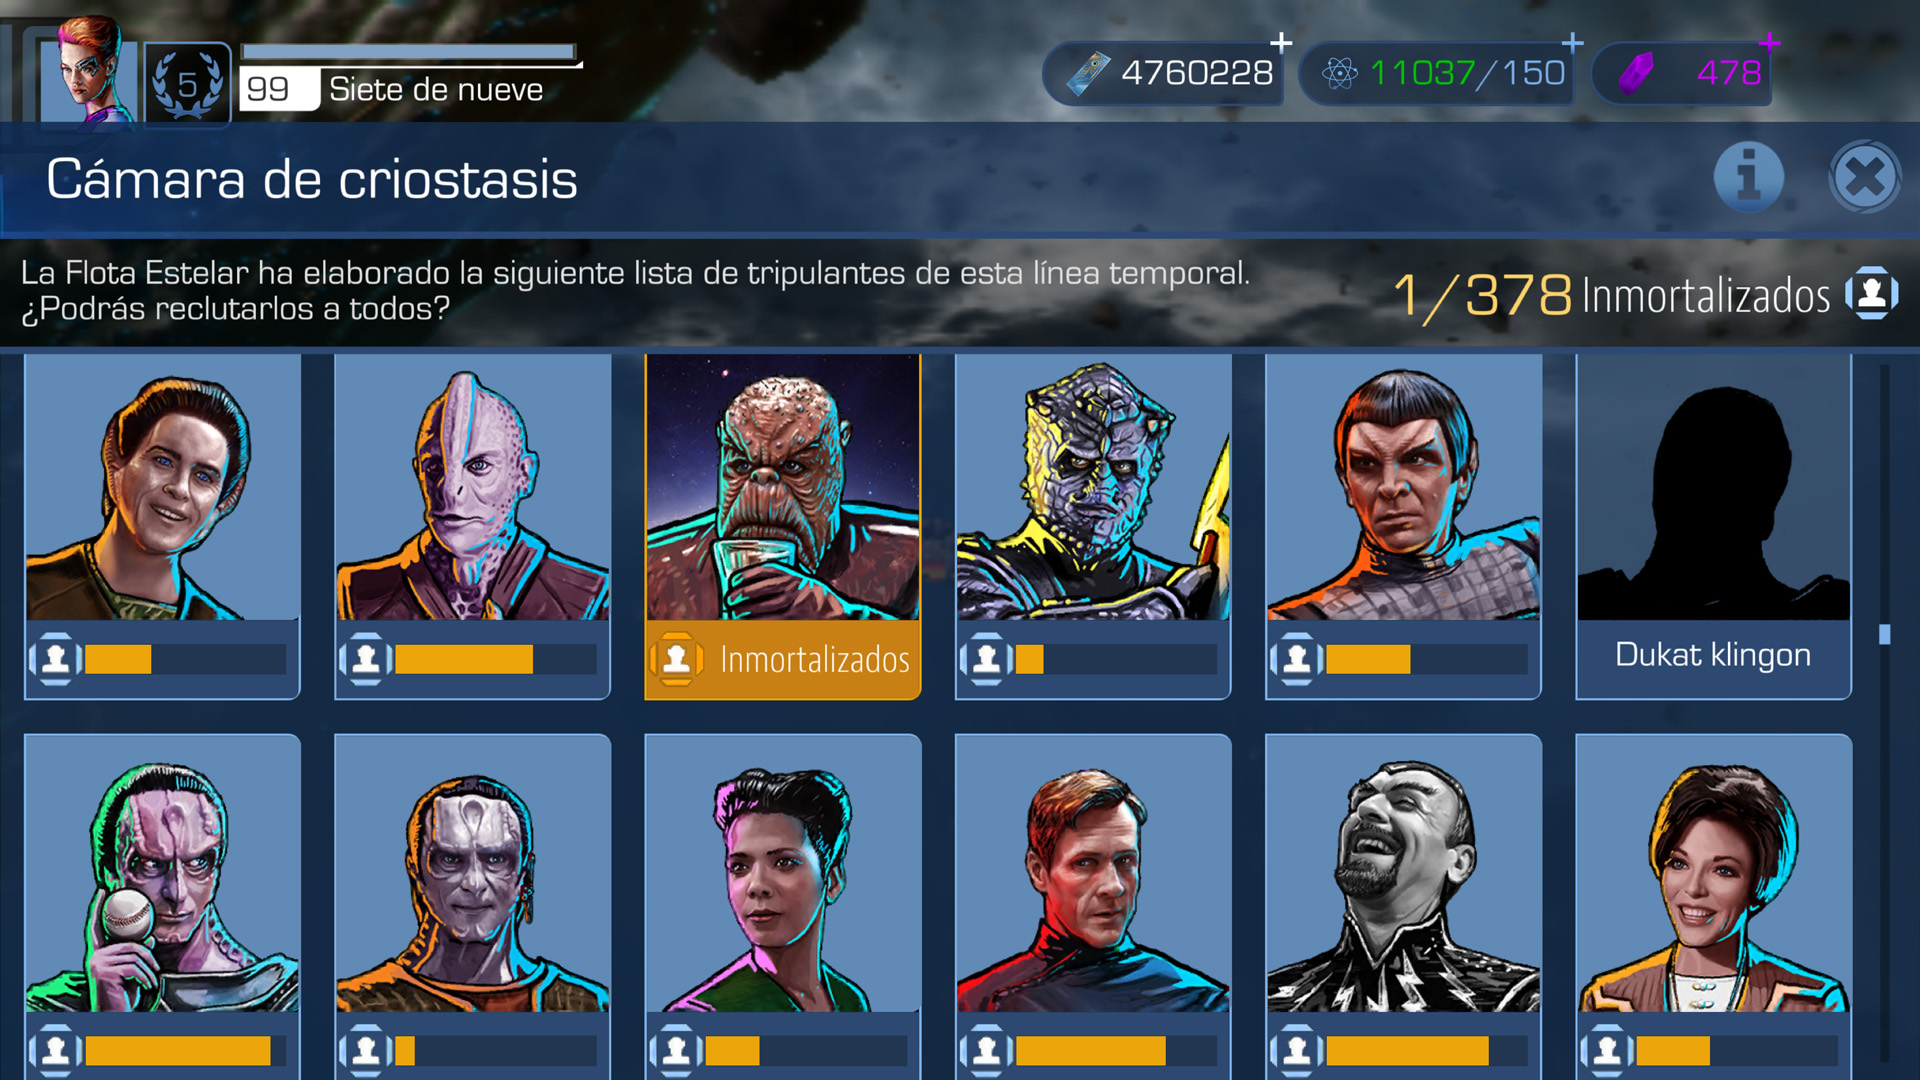Open the yellow-scaled alien crew card

(1093, 526)
